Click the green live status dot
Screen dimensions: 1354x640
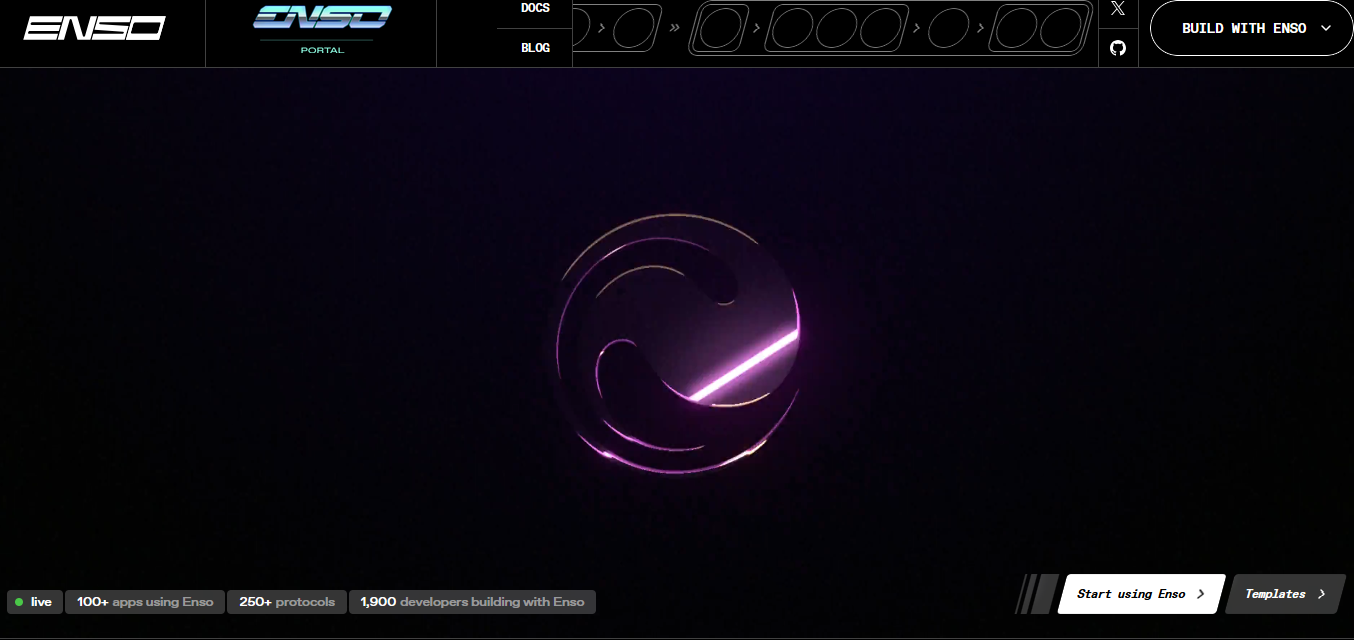[19, 602]
